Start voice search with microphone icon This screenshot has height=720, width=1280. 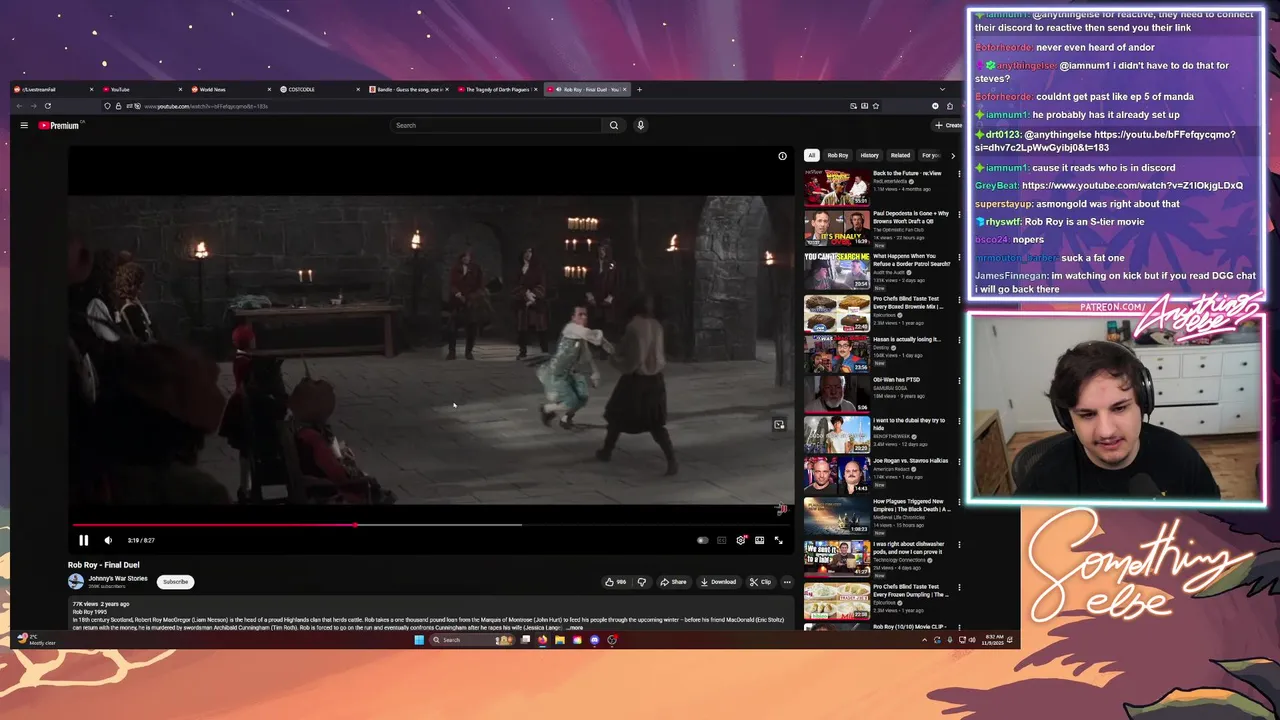click(640, 125)
